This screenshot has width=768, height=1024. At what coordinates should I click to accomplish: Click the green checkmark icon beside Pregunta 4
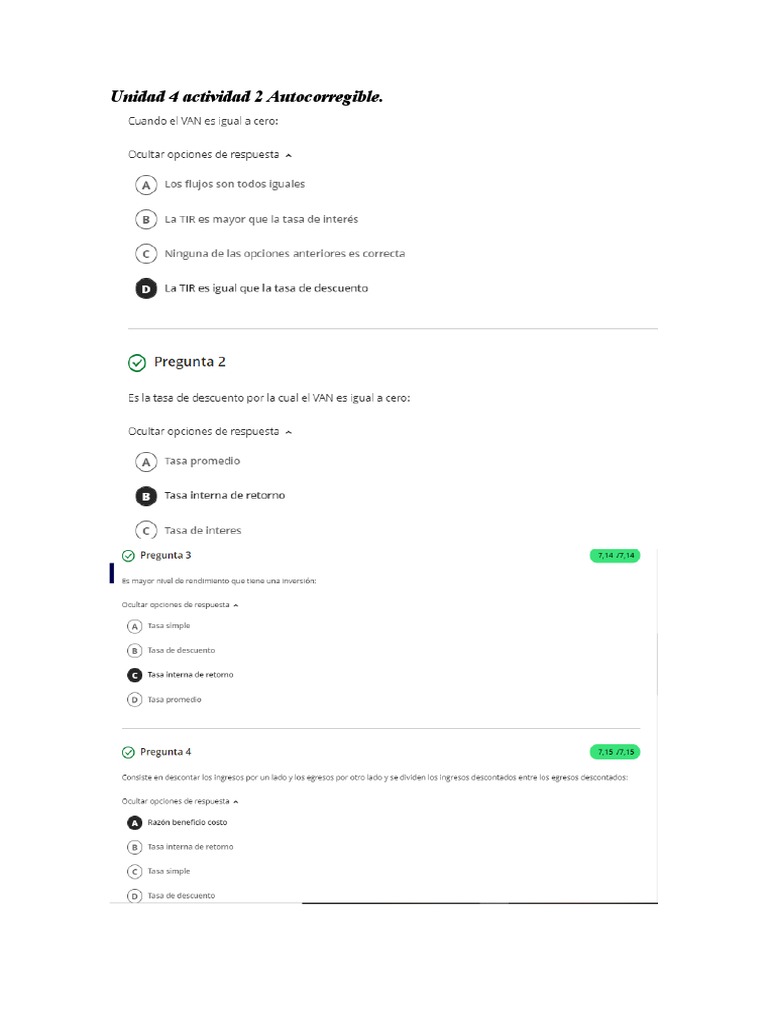127,752
